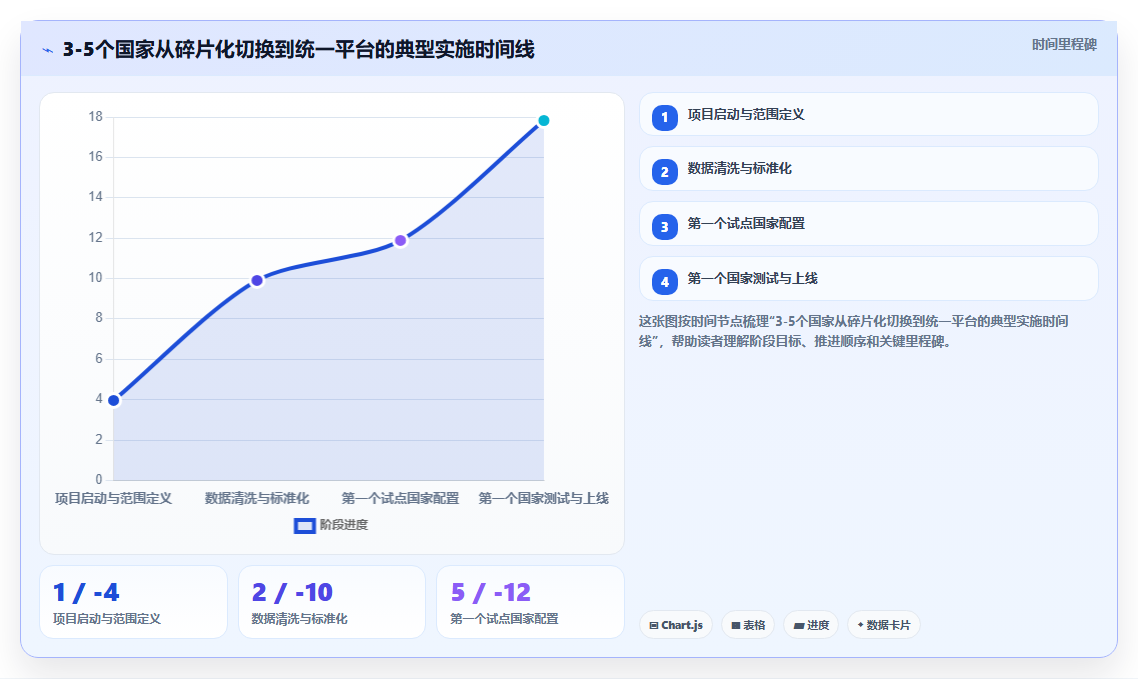This screenshot has height=679, width=1138.
Task: Click the y-axis value 0
Action: click(x=99, y=480)
